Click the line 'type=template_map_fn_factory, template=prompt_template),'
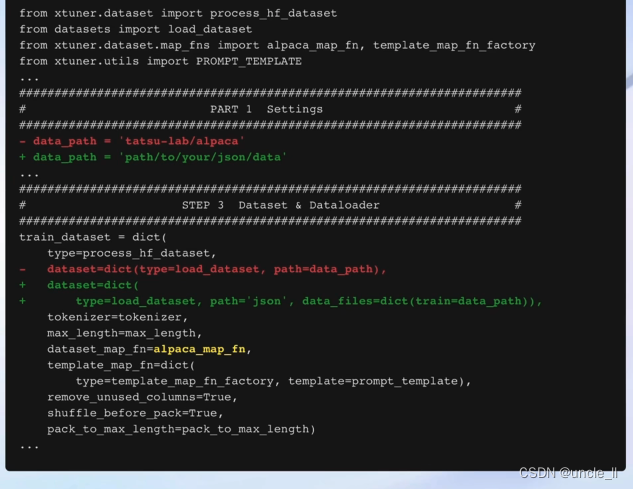Viewport: 633px width, 489px height. (273, 381)
